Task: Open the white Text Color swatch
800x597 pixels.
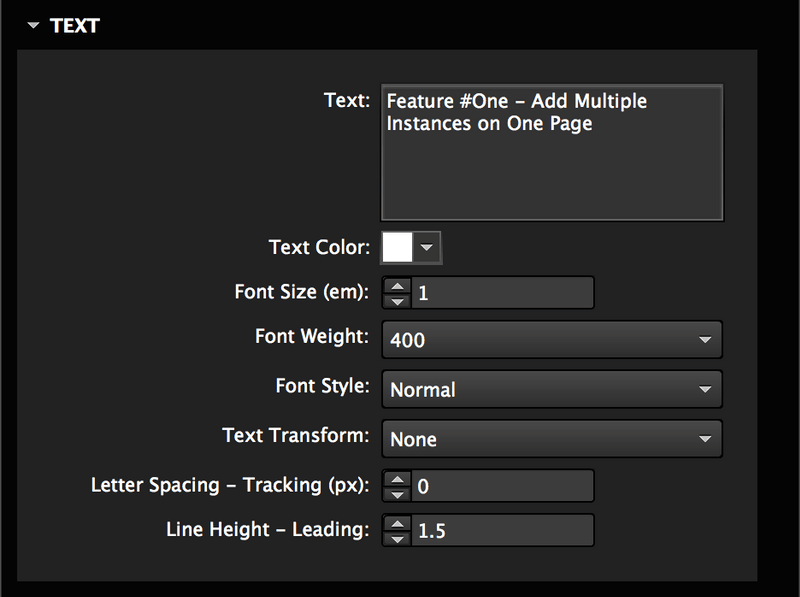Action: point(397,247)
